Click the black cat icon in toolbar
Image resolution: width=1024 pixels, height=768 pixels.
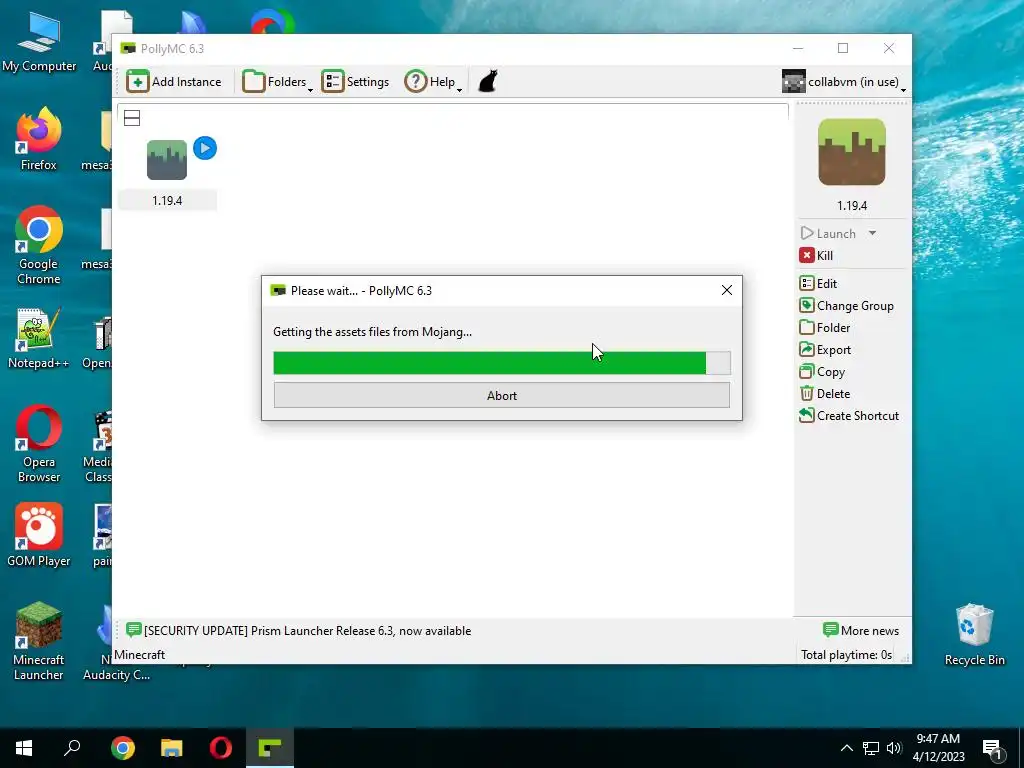click(488, 82)
